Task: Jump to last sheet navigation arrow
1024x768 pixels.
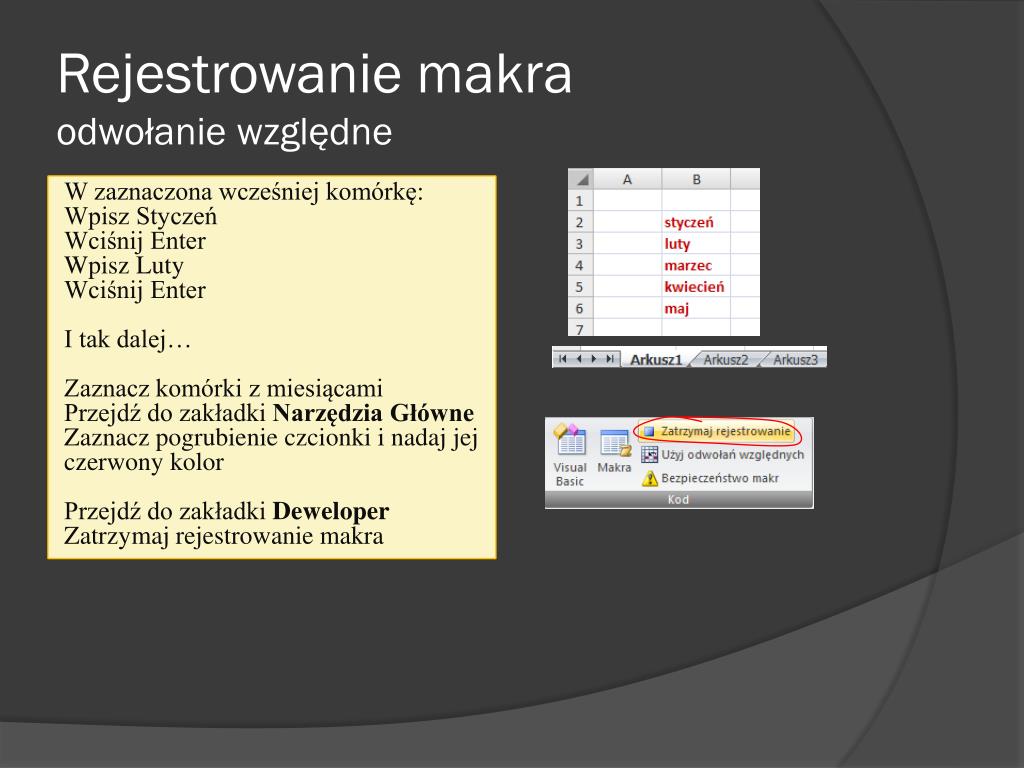Action: (x=609, y=359)
